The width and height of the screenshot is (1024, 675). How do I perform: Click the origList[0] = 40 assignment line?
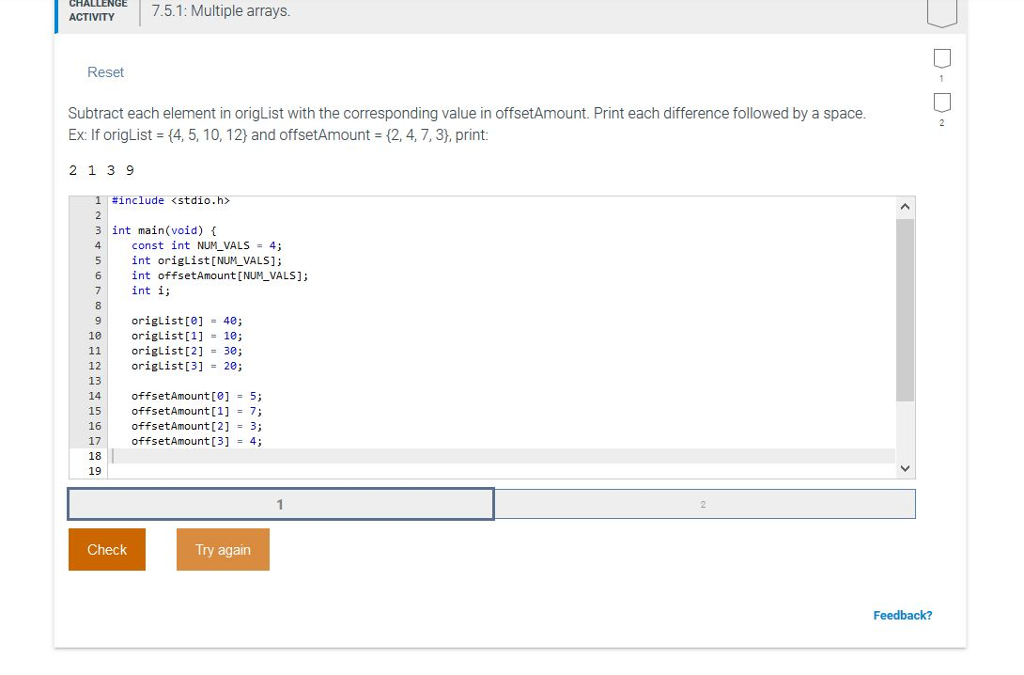tap(186, 320)
